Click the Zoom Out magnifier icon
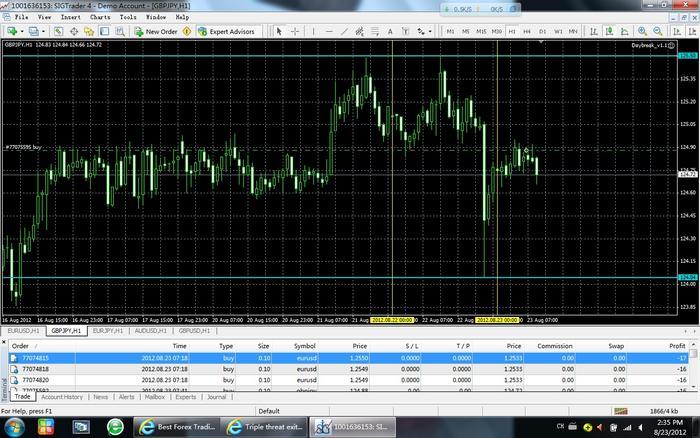Viewport: 700px width, 438px height. point(658,31)
